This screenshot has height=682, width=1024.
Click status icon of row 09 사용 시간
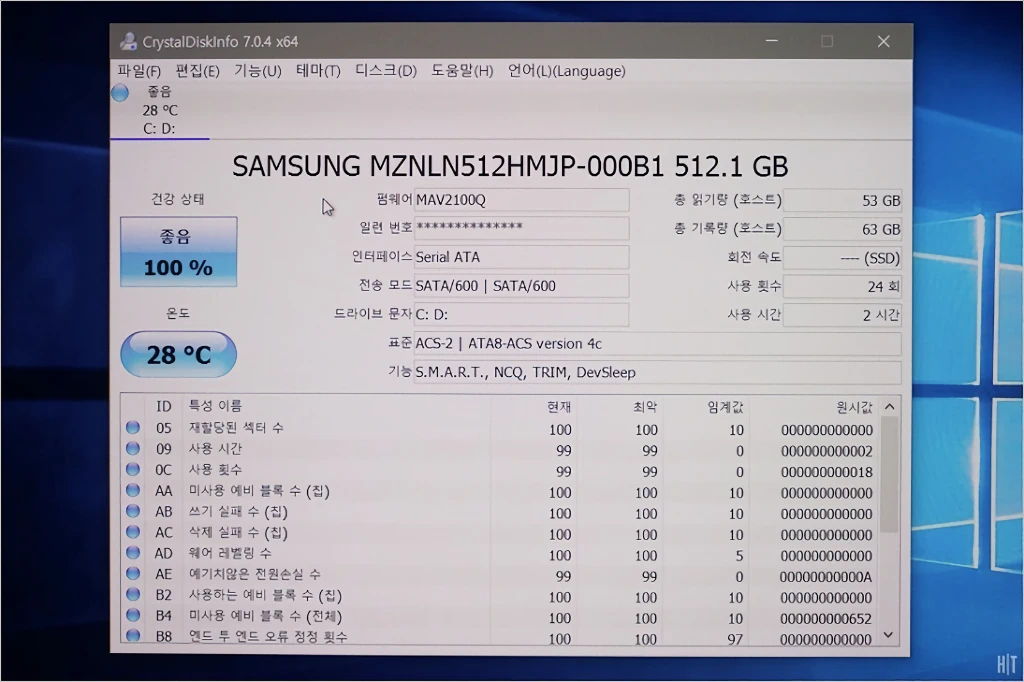tap(133, 448)
